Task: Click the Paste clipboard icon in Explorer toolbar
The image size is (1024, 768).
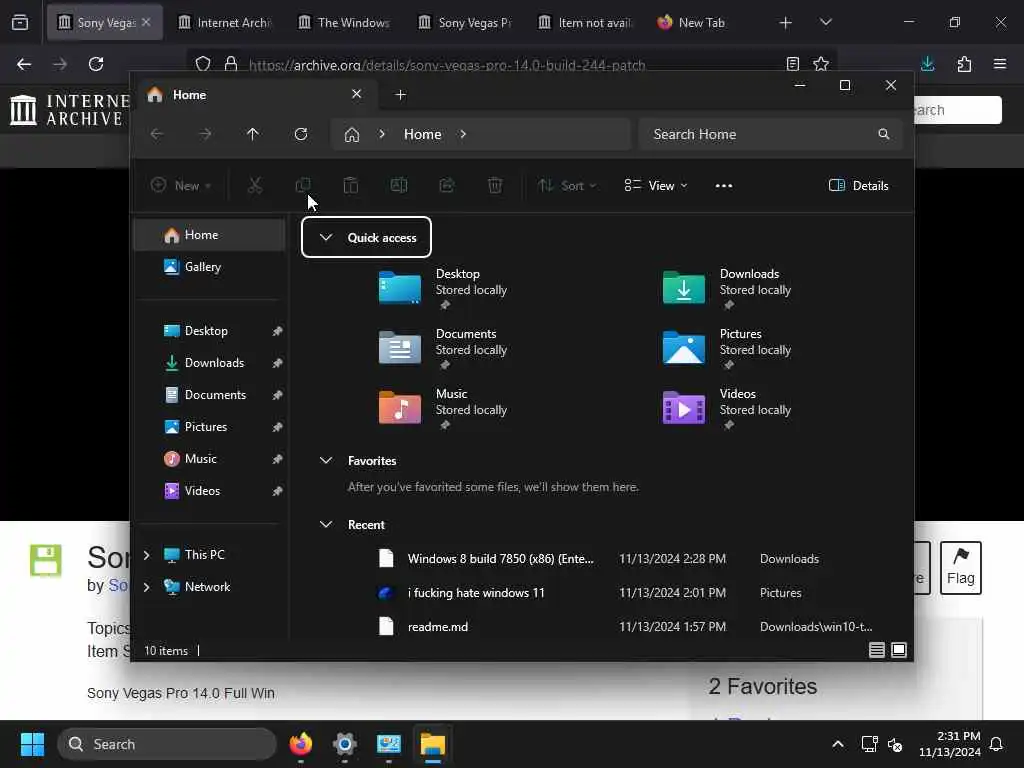Action: 351,185
